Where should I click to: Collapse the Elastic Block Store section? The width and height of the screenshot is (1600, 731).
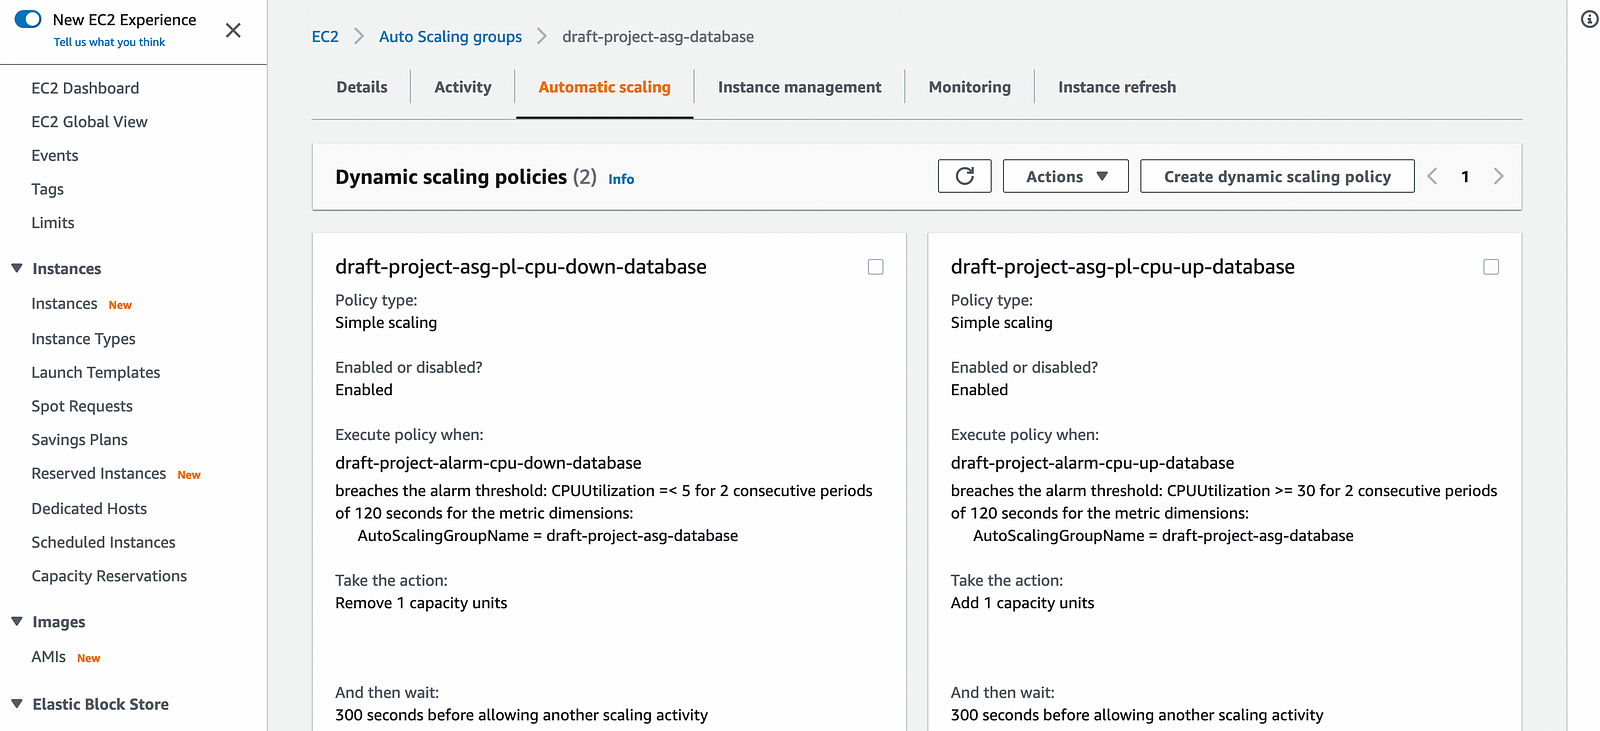click(x=17, y=704)
